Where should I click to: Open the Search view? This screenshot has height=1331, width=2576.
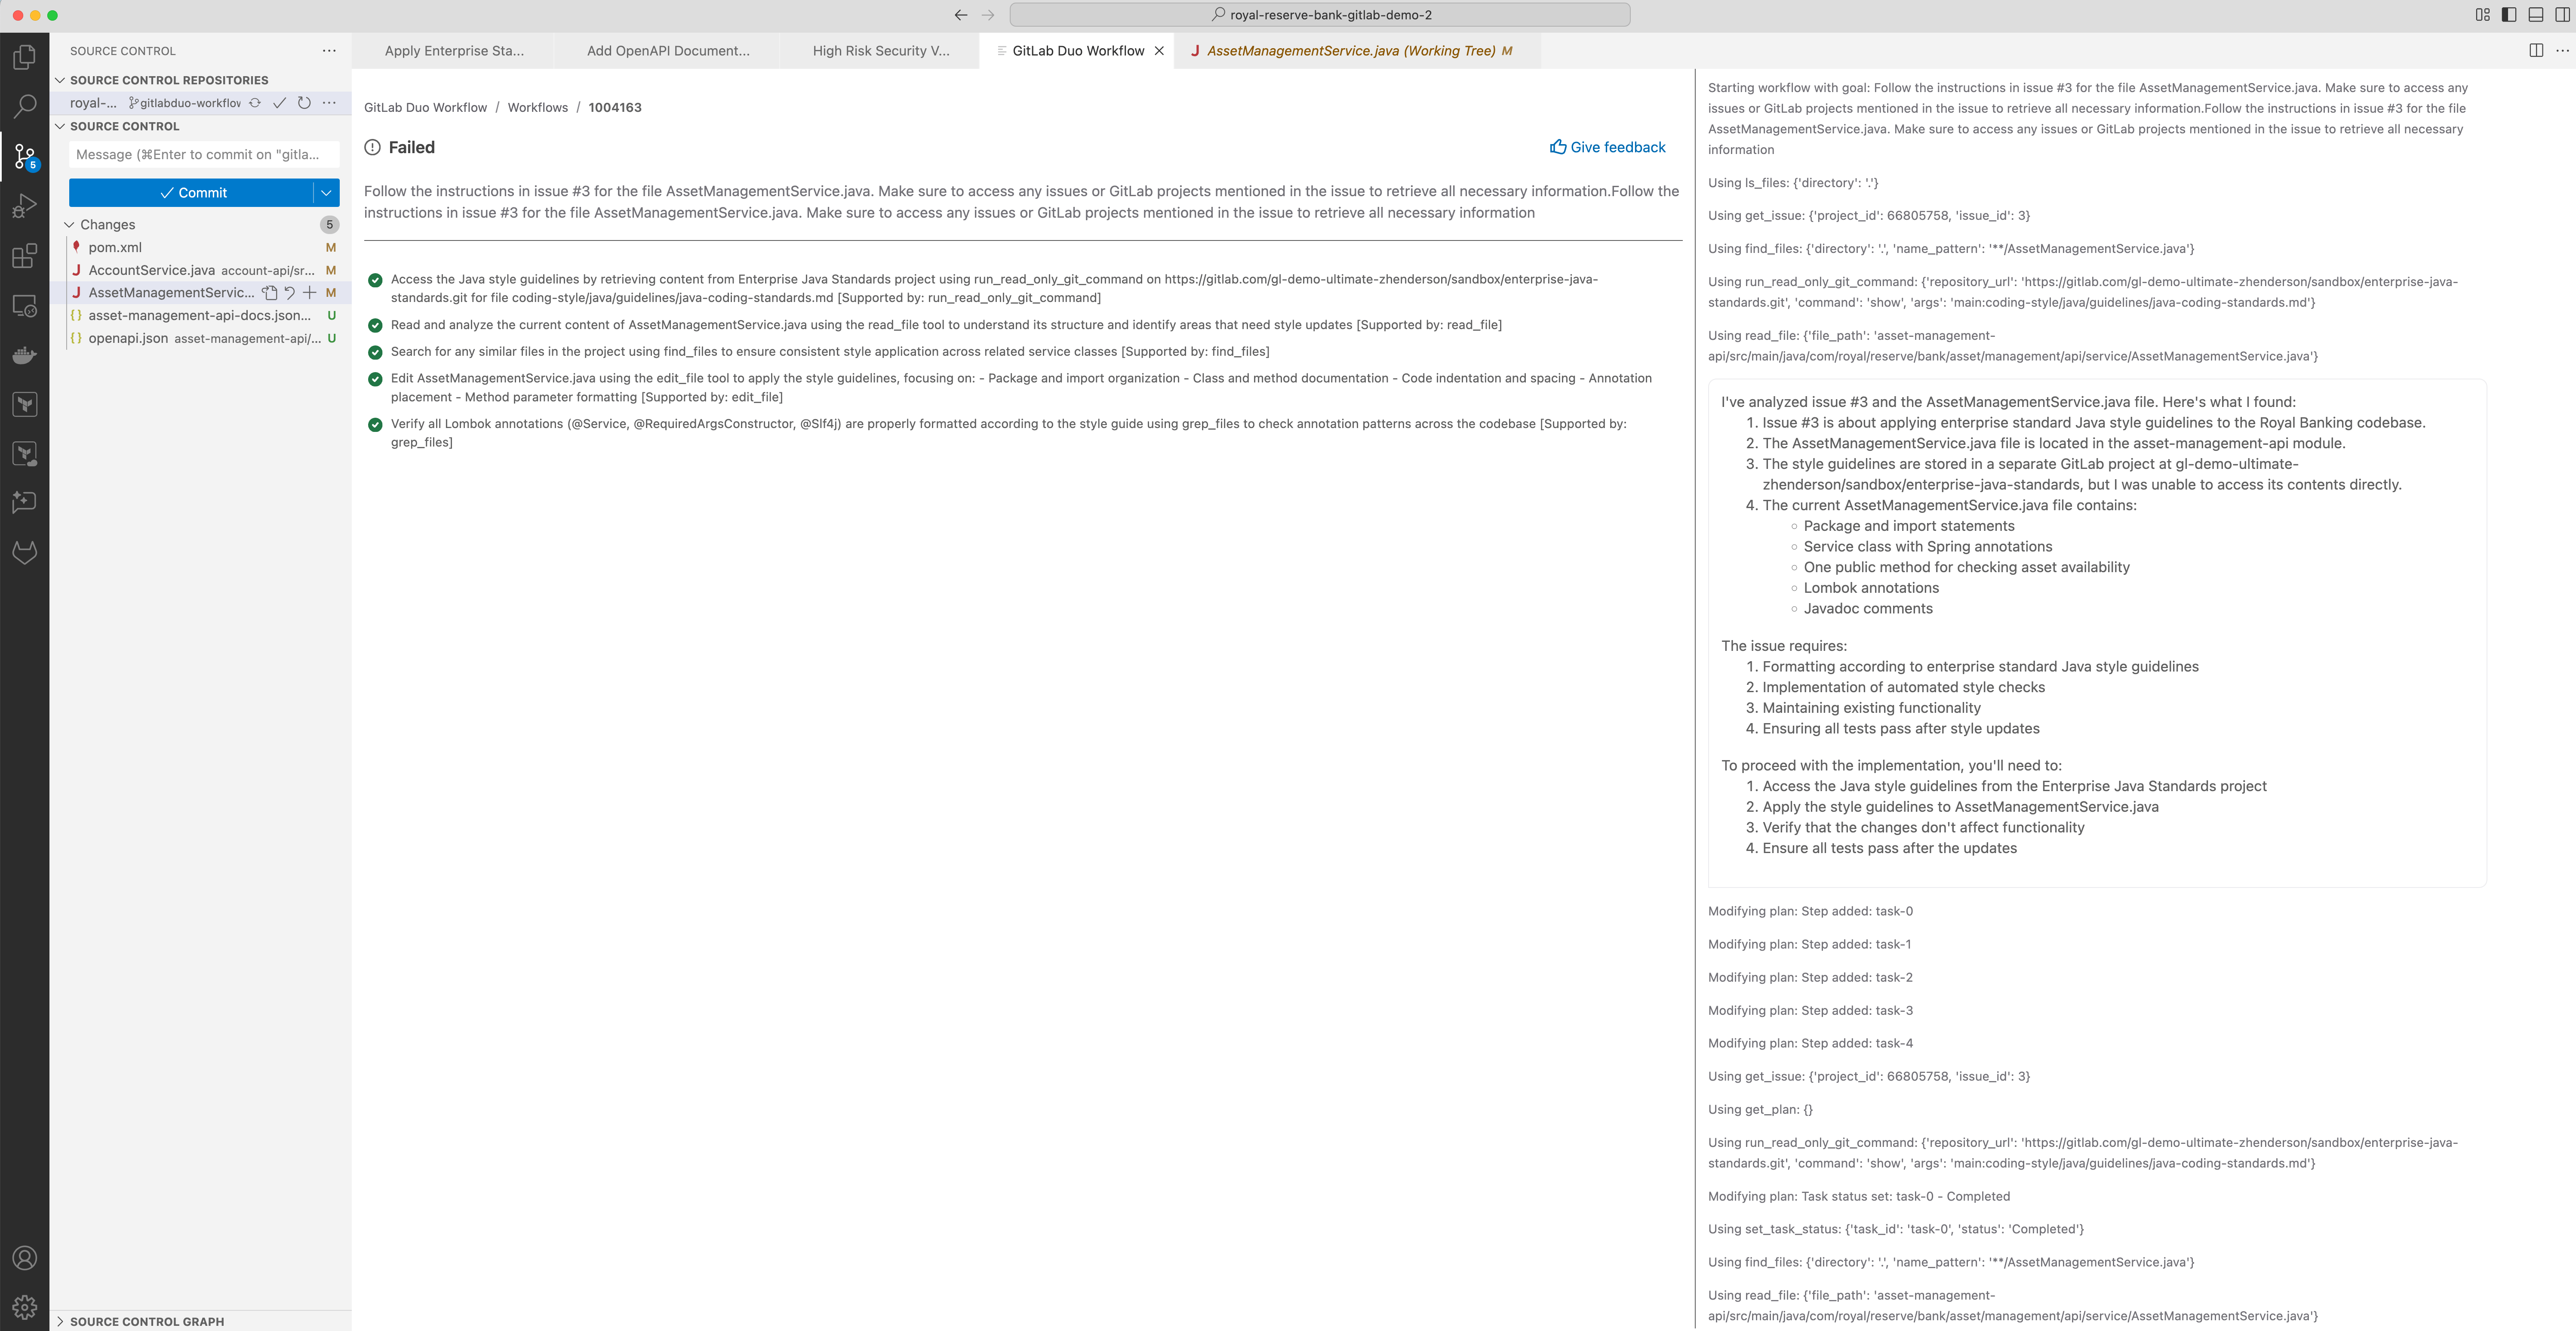click(24, 106)
